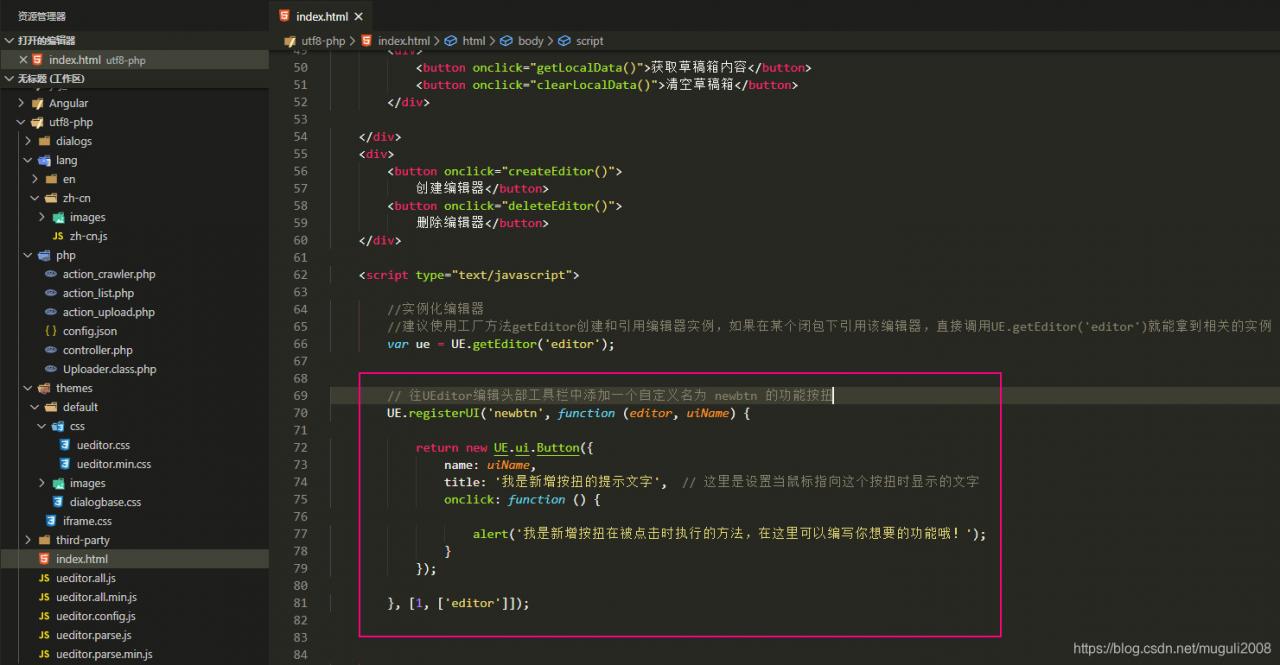Collapse the default folder chevron
The image size is (1280, 665).
click(x=36, y=407)
